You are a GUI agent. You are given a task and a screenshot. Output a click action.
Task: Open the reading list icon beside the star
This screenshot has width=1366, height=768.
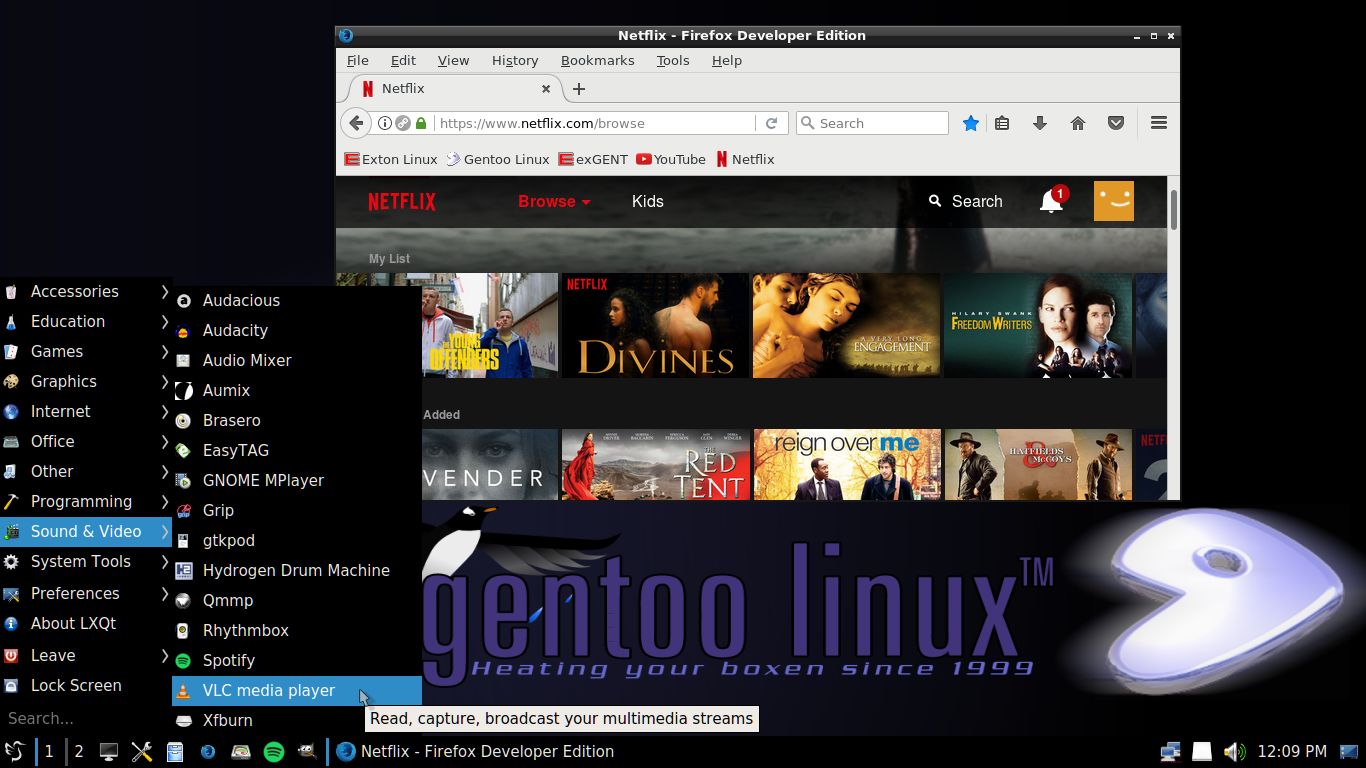(1002, 123)
